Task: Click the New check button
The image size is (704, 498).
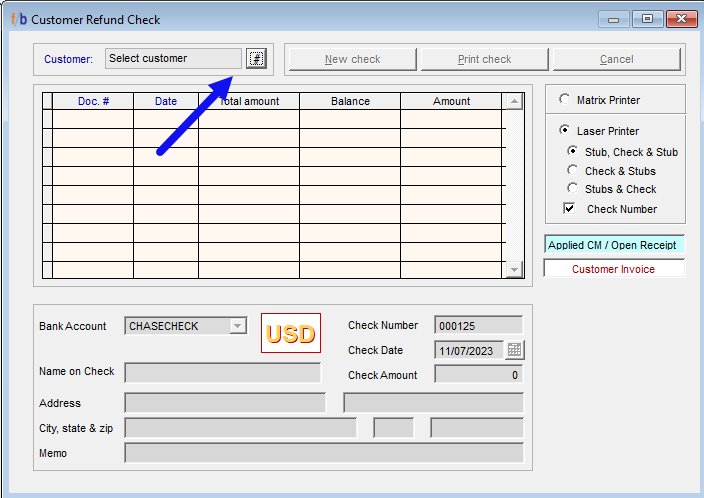Action: coord(352,59)
